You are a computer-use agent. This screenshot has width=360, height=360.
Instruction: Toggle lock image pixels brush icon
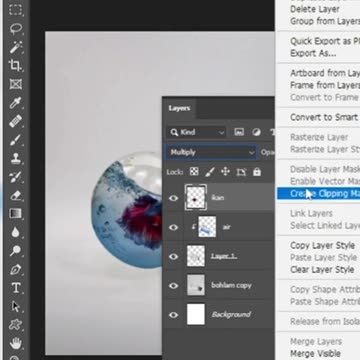(x=210, y=172)
